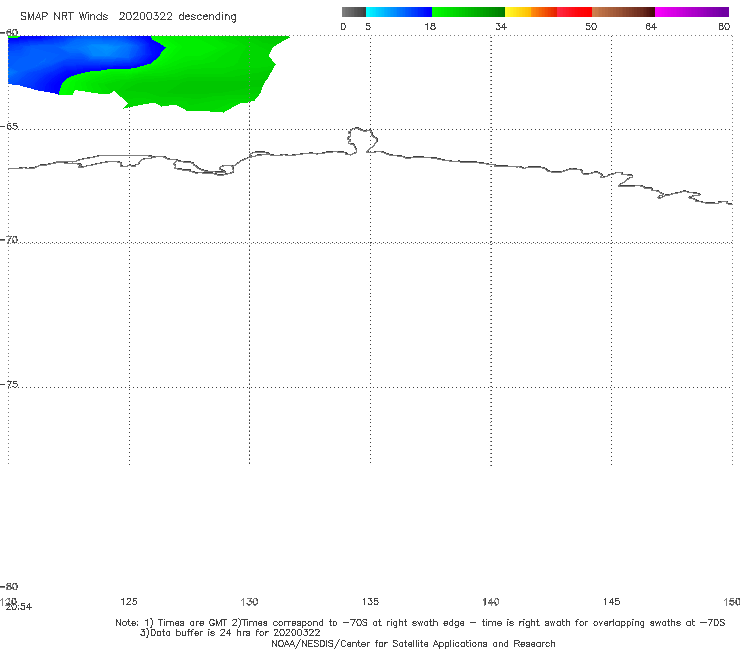Click the 'Note: 1) Times are GMT' footnote line
Screen dimensions: 740x650
point(420,623)
